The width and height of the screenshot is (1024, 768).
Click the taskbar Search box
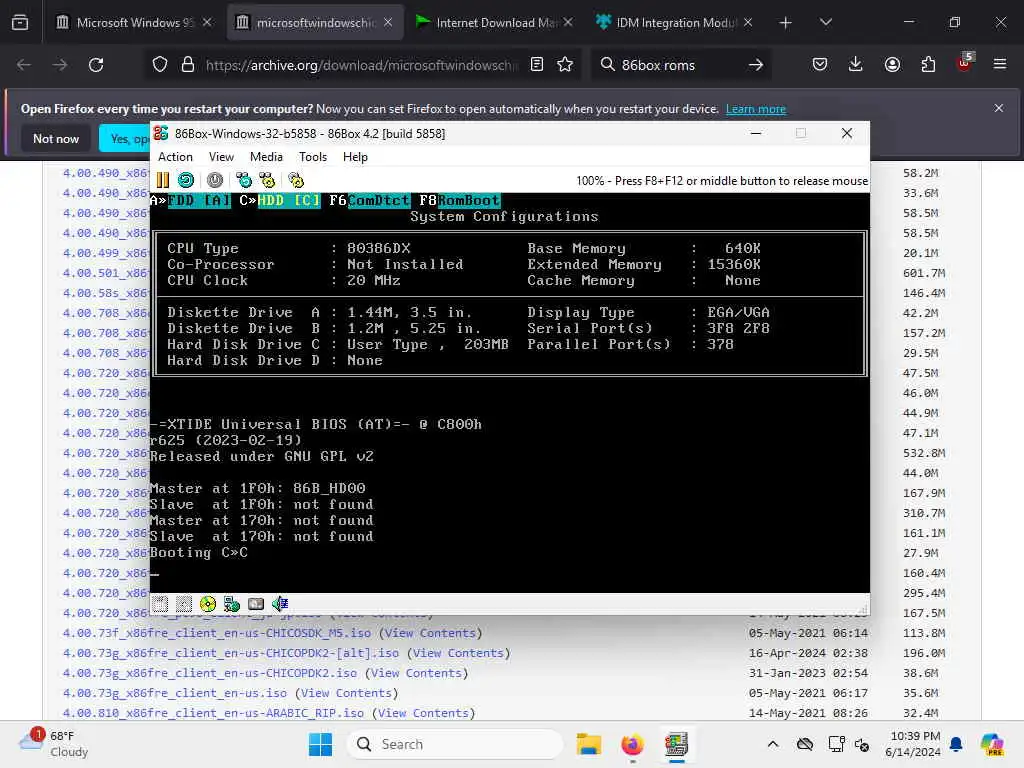point(455,744)
